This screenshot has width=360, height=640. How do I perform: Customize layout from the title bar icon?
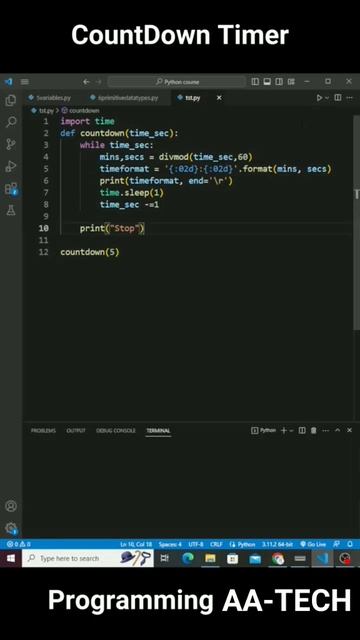(291, 82)
